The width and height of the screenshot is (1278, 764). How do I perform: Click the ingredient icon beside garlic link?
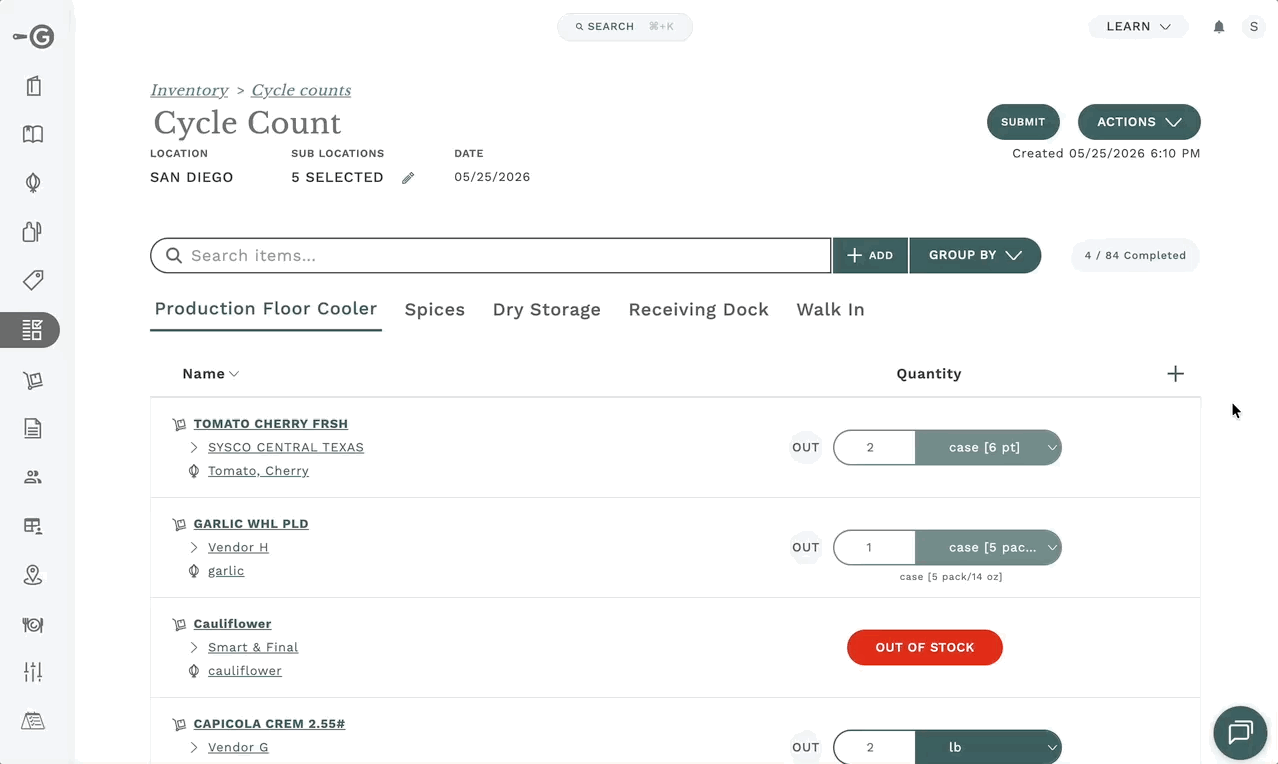(194, 571)
